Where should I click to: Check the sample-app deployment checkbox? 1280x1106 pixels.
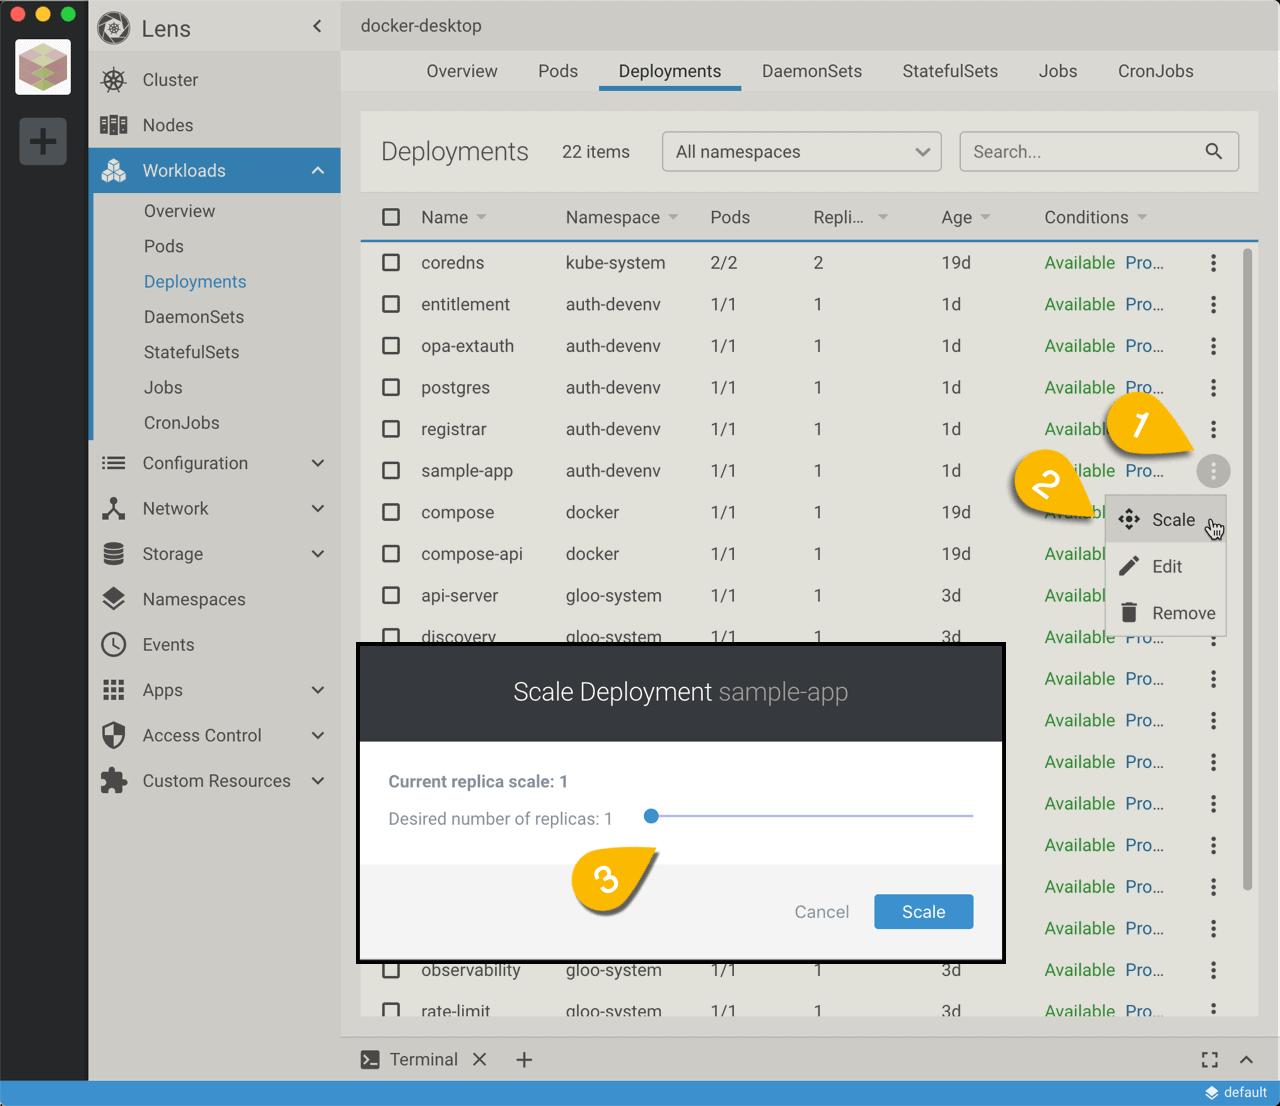391,470
